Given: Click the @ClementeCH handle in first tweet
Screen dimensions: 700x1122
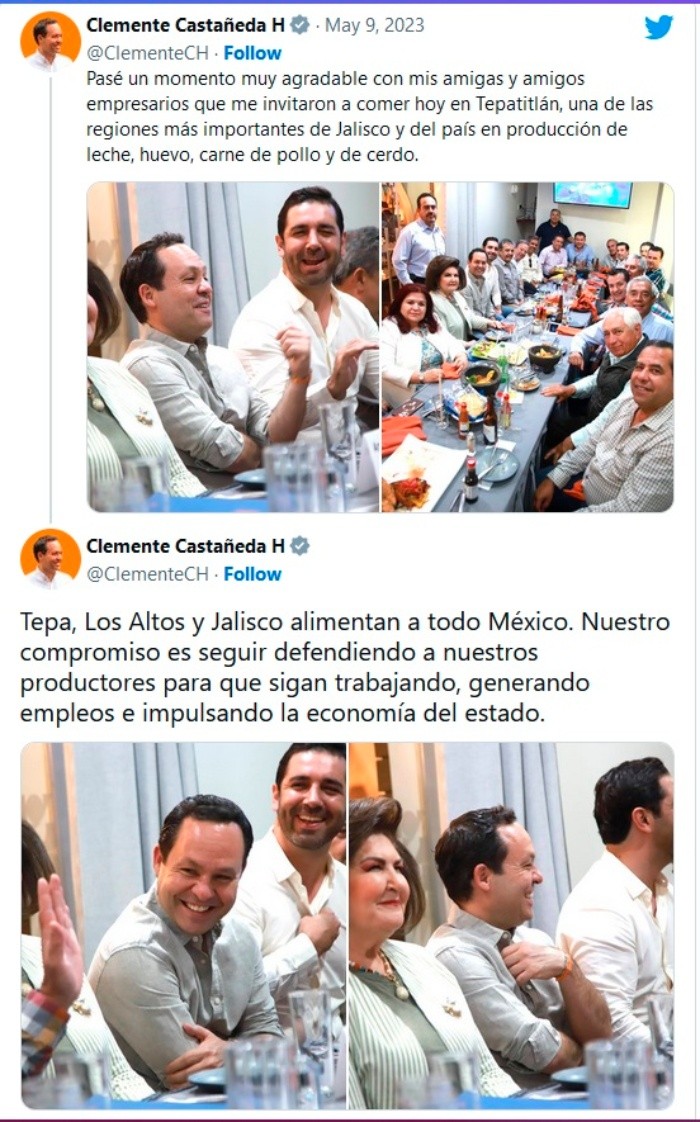Looking at the screenshot, I should [x=147, y=53].
